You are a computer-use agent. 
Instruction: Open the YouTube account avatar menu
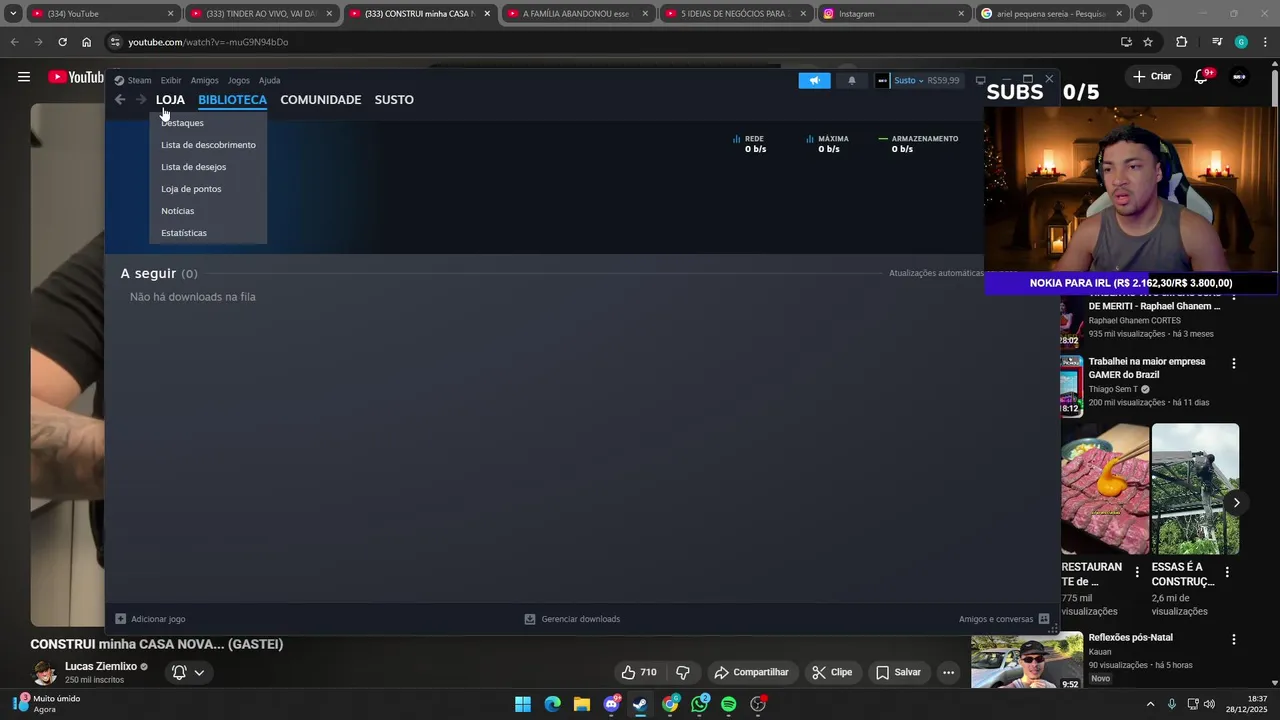pos(1239,76)
